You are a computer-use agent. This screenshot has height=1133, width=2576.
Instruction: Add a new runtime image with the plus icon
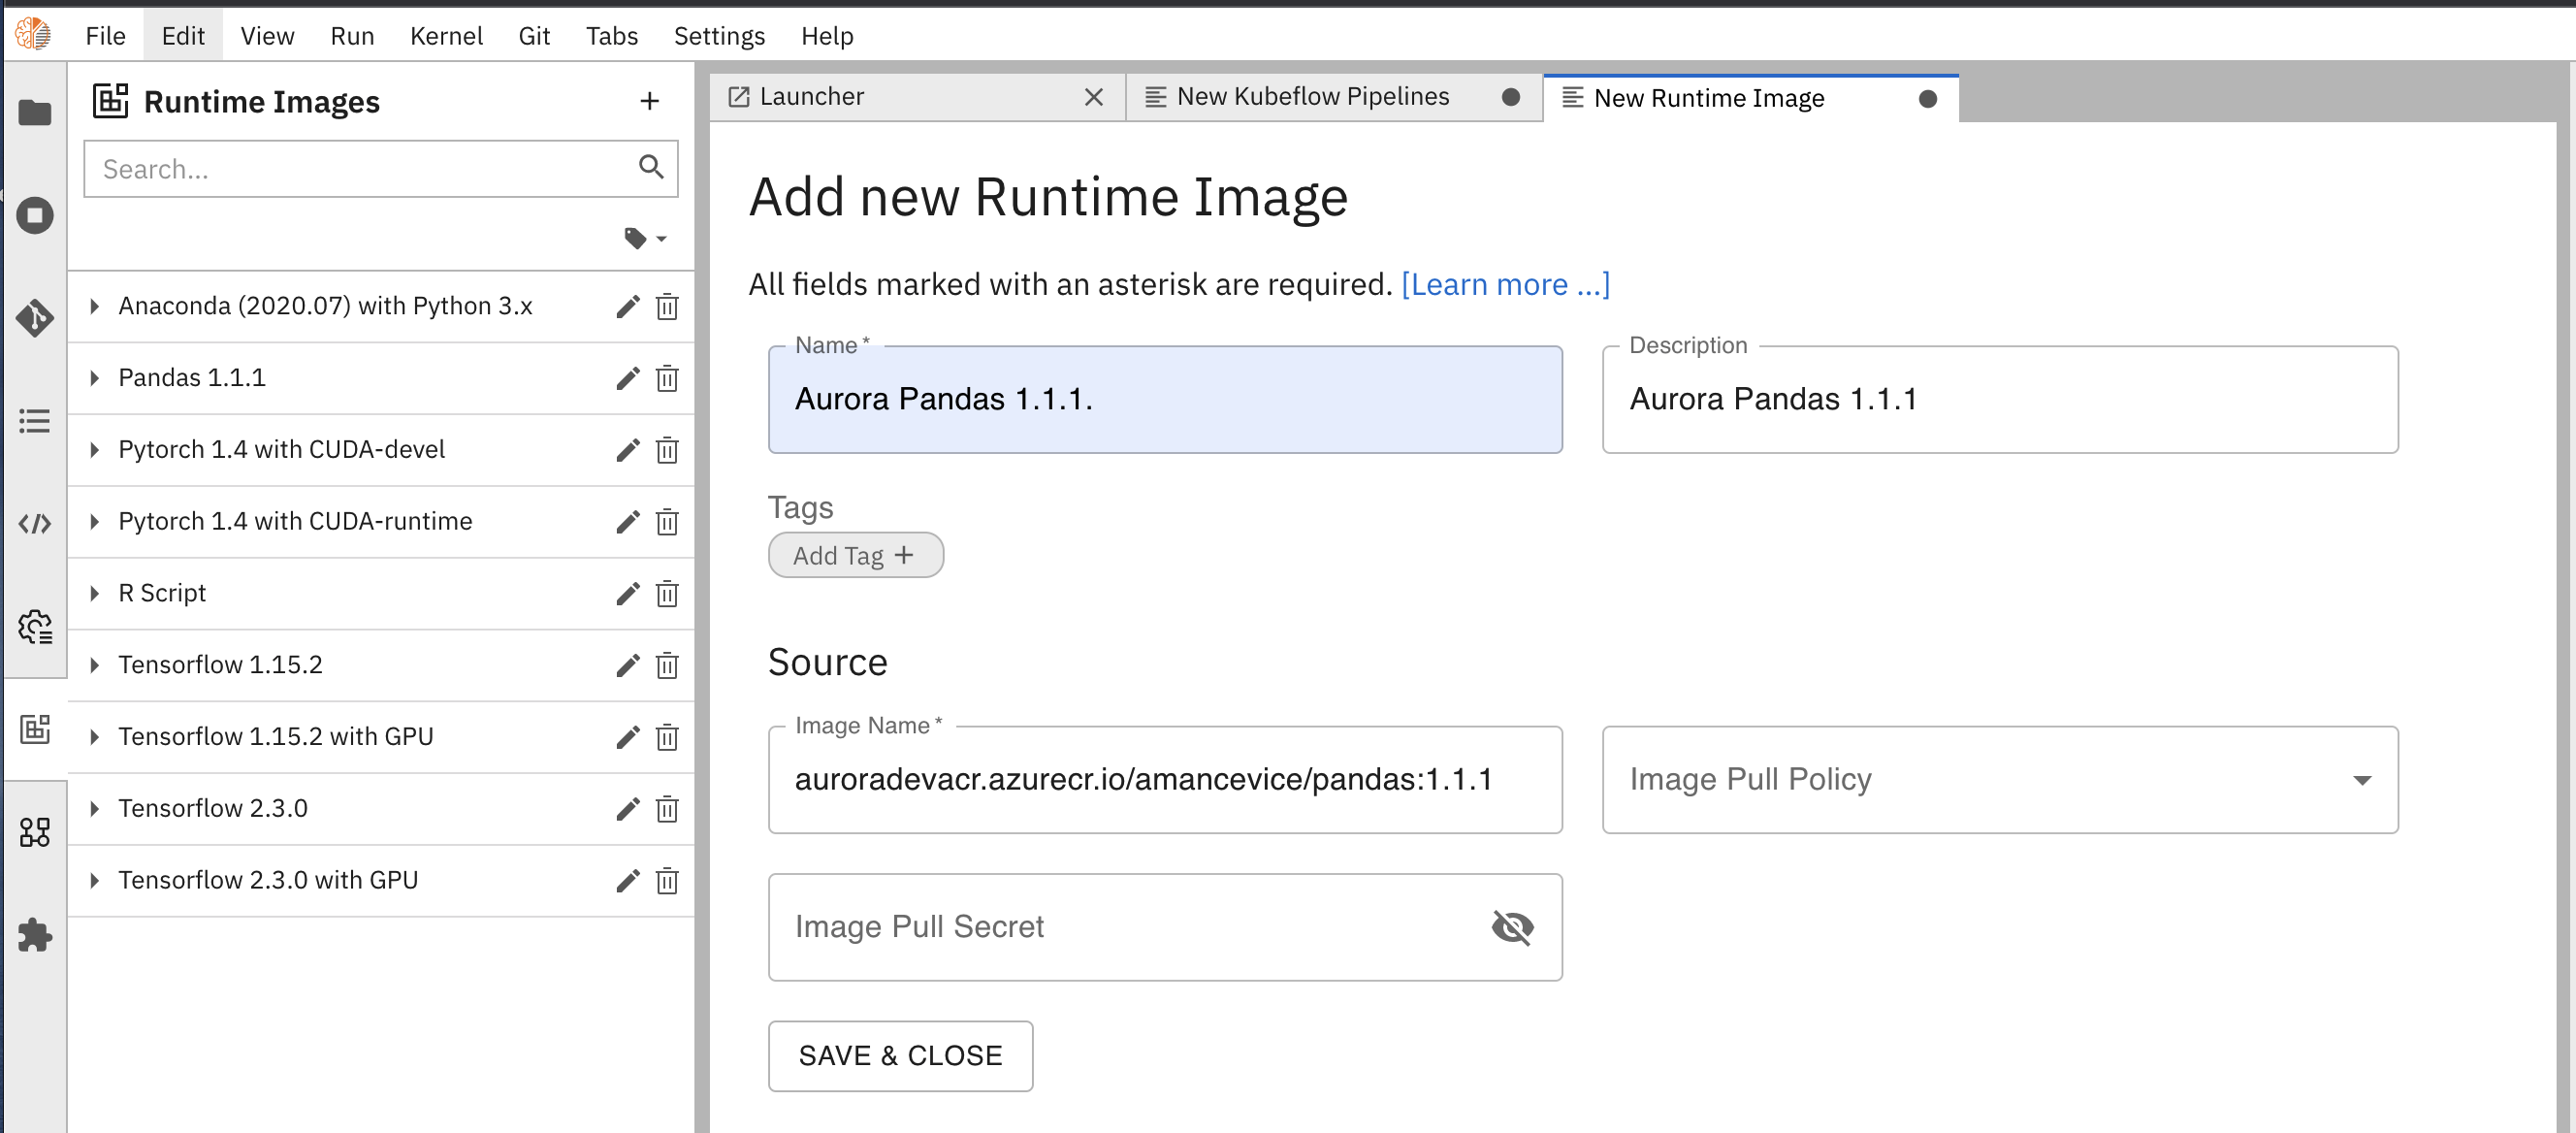(650, 101)
